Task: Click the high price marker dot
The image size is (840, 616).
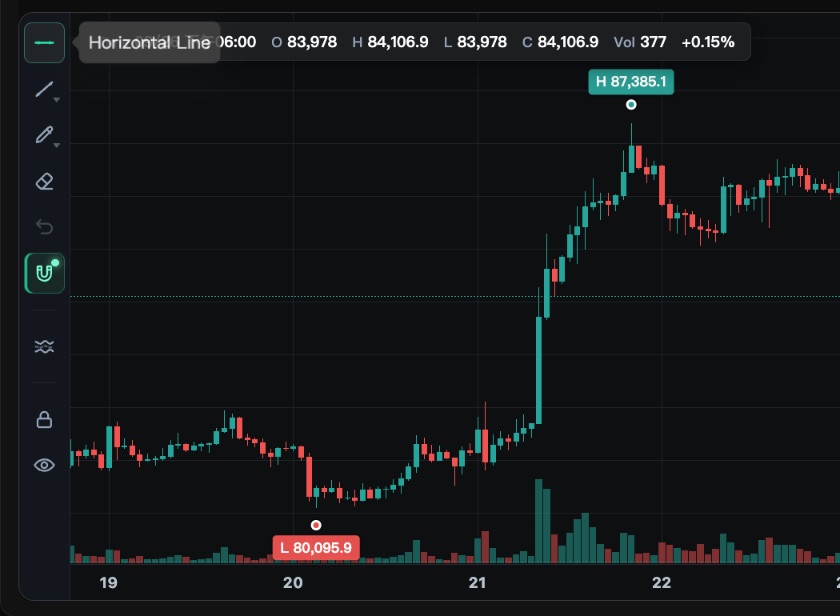Action: pyautogui.click(x=631, y=104)
